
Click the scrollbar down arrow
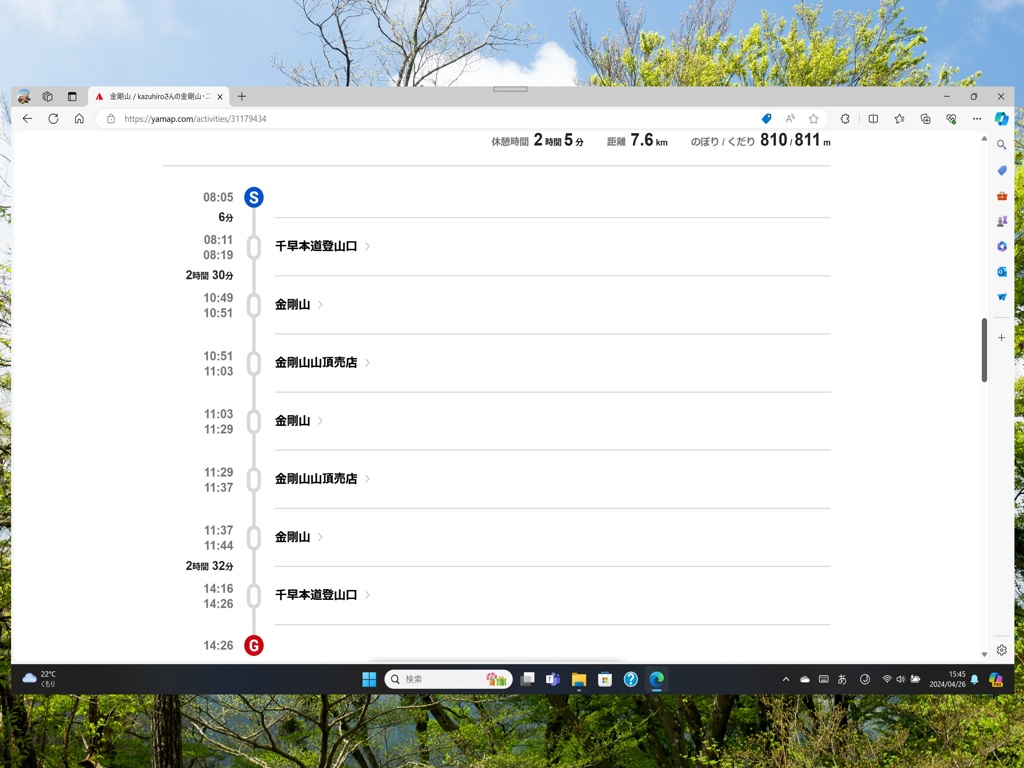coord(984,654)
